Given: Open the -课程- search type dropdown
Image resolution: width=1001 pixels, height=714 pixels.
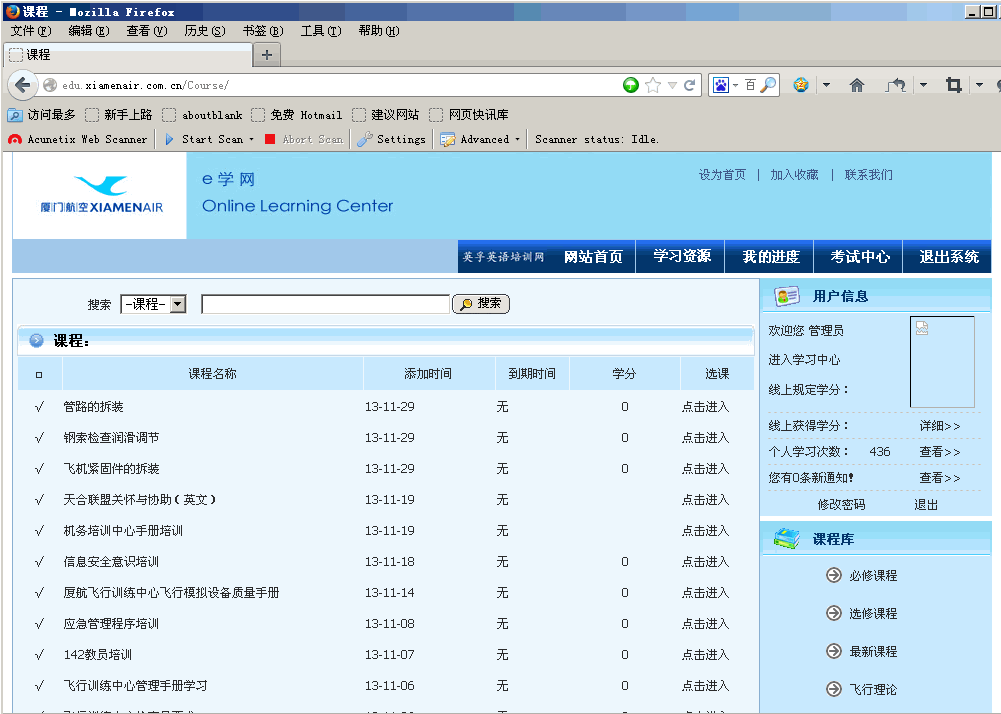Looking at the screenshot, I should (153, 304).
